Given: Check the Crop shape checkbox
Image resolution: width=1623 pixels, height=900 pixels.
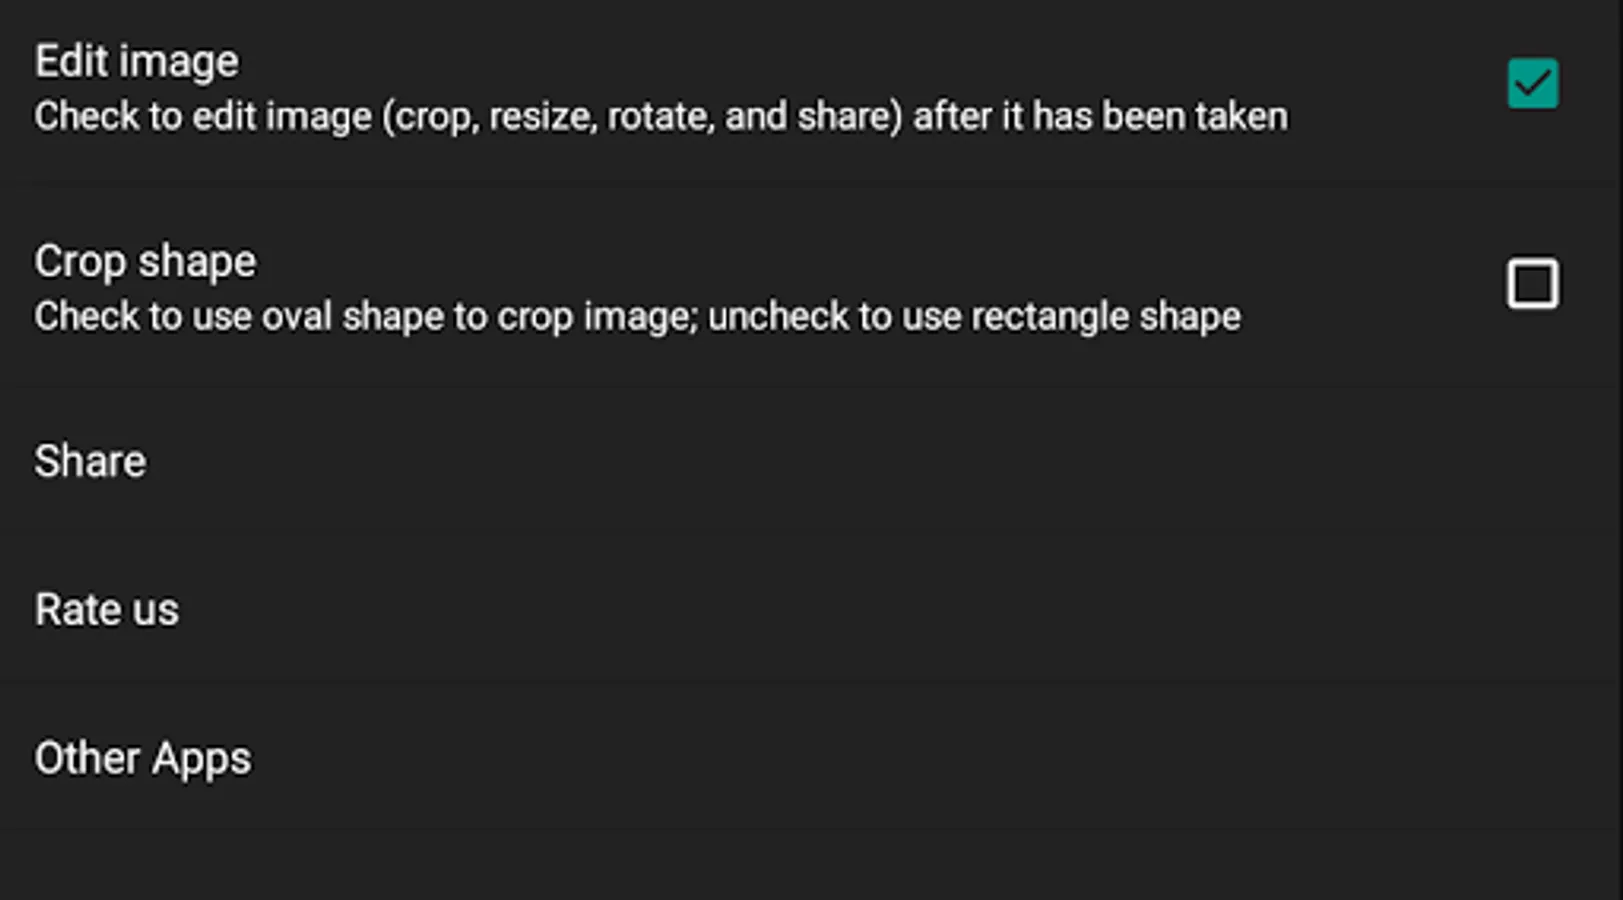Looking at the screenshot, I should coord(1532,284).
